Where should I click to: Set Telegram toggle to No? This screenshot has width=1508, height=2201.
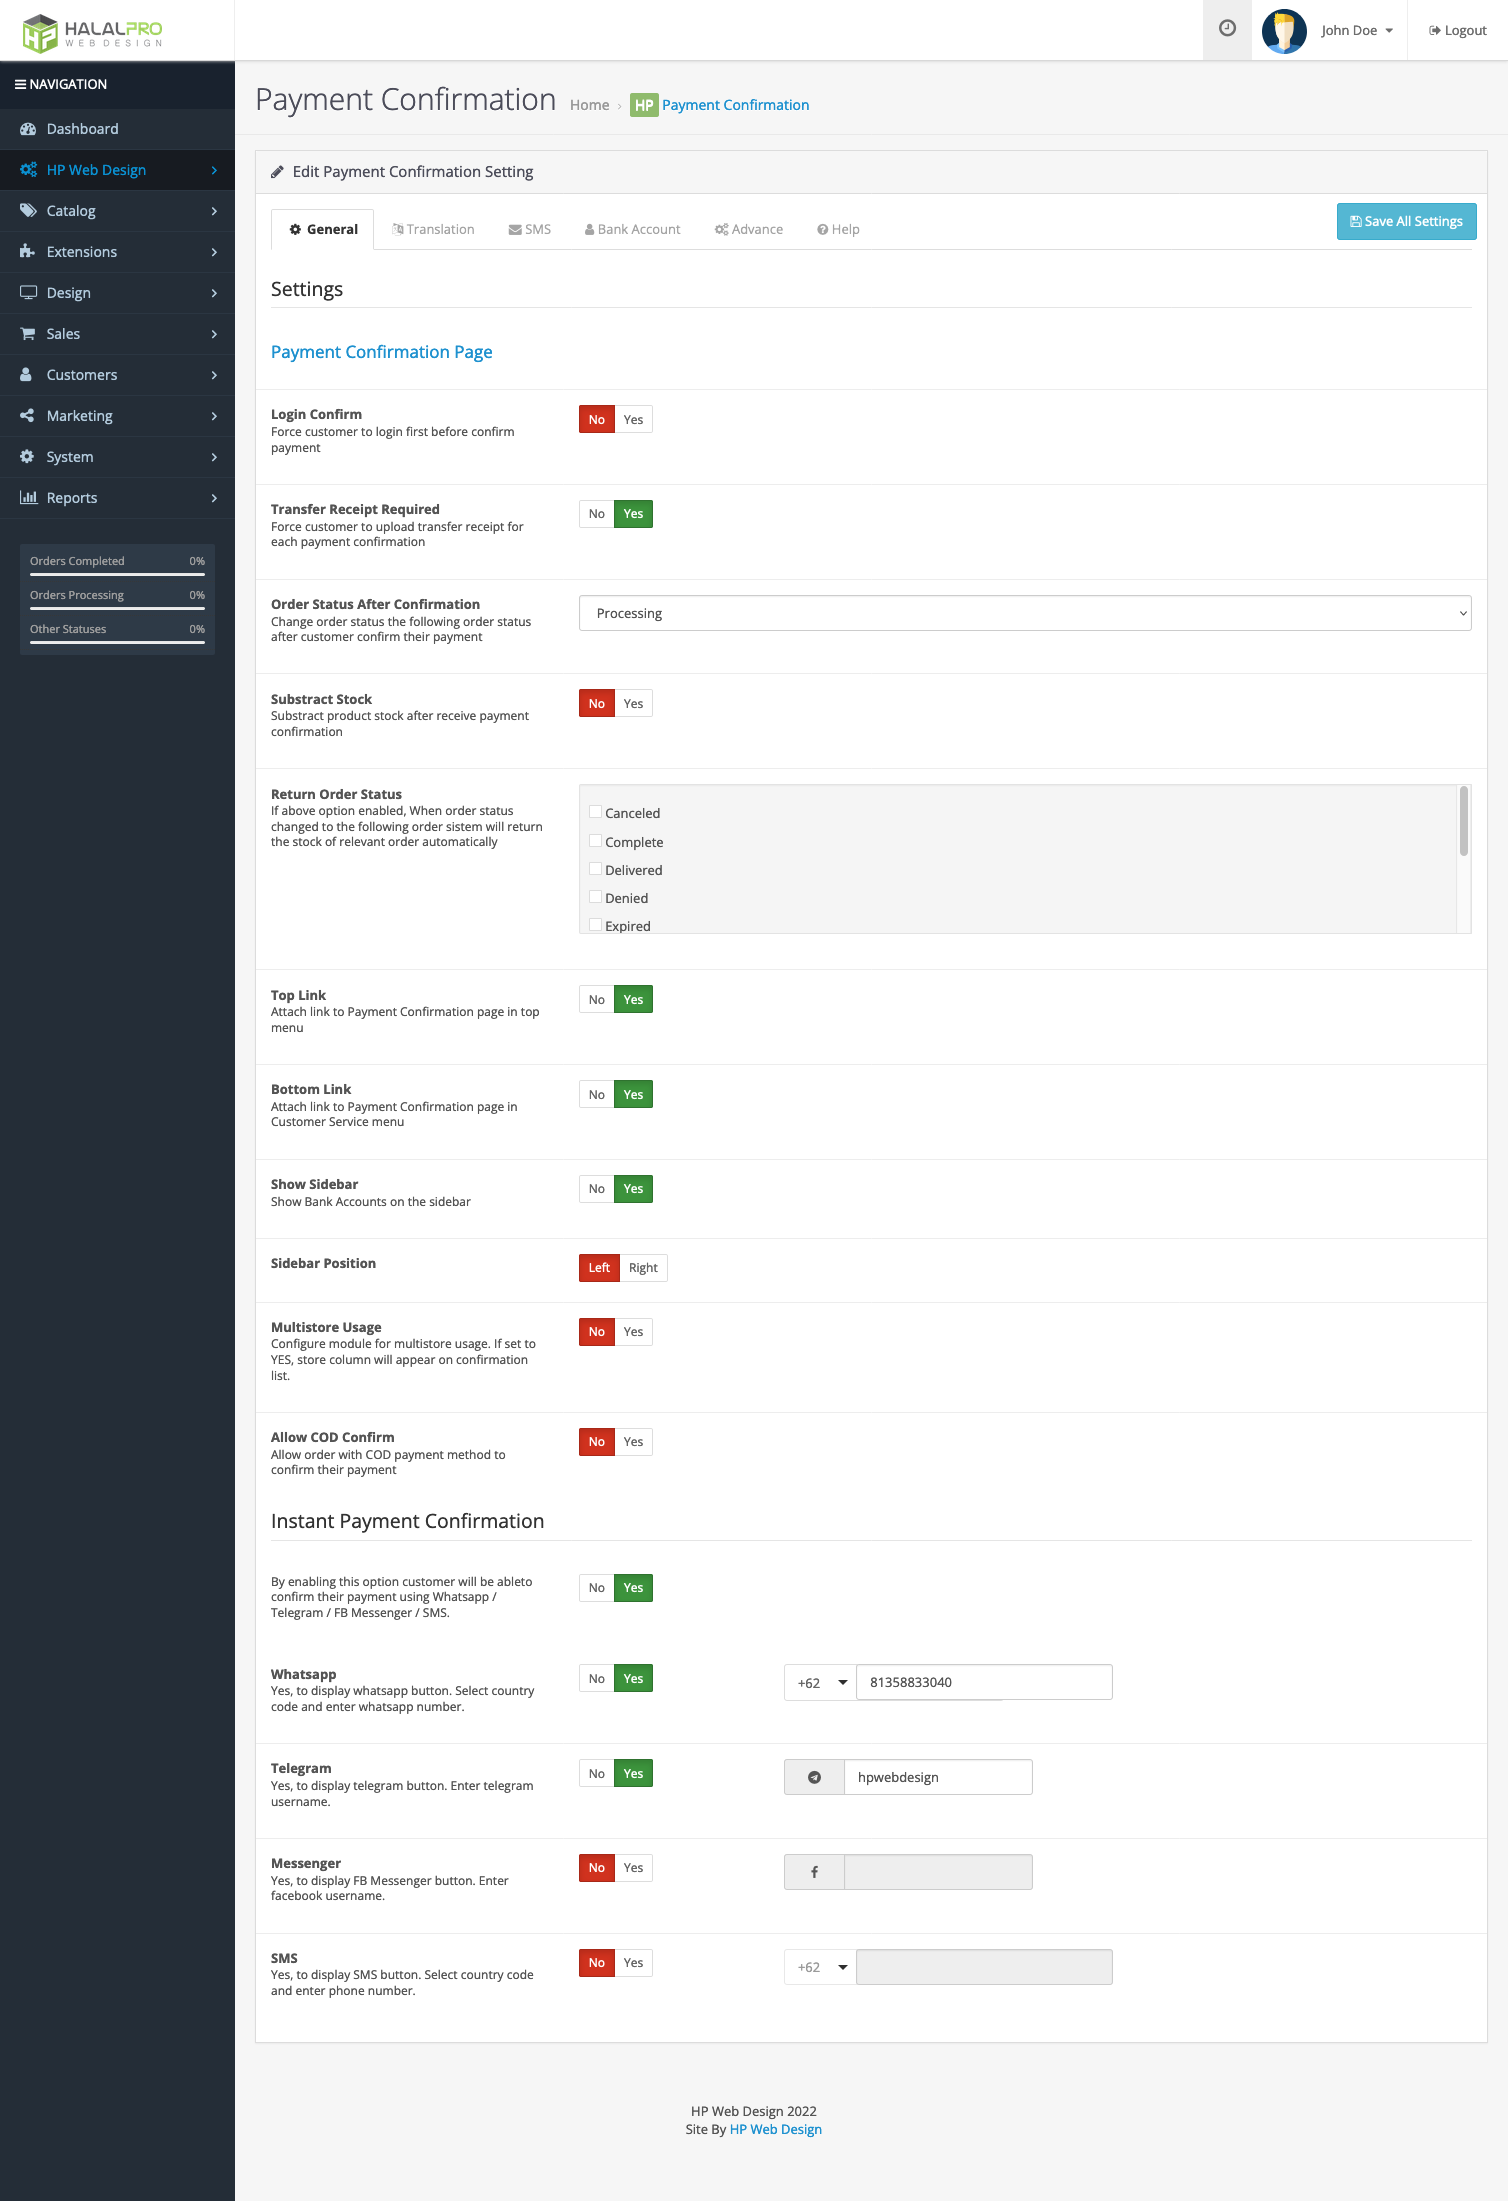coord(596,1773)
